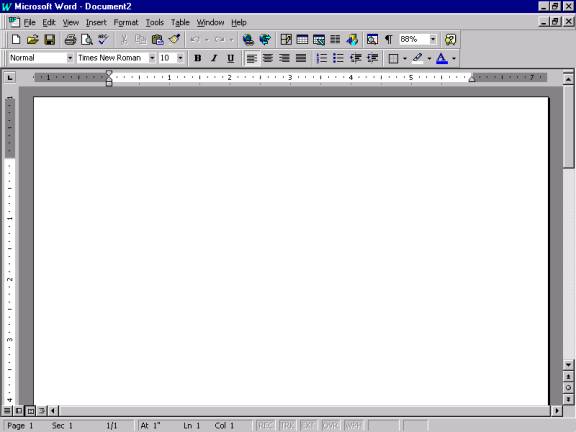Click the Save floppy disk icon
576x432 pixels.
(x=50, y=39)
